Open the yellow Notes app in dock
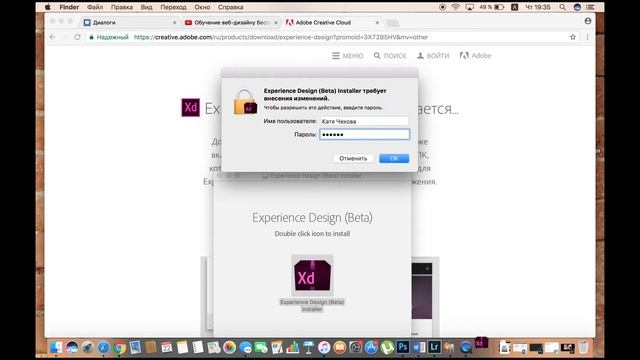 click(x=182, y=347)
